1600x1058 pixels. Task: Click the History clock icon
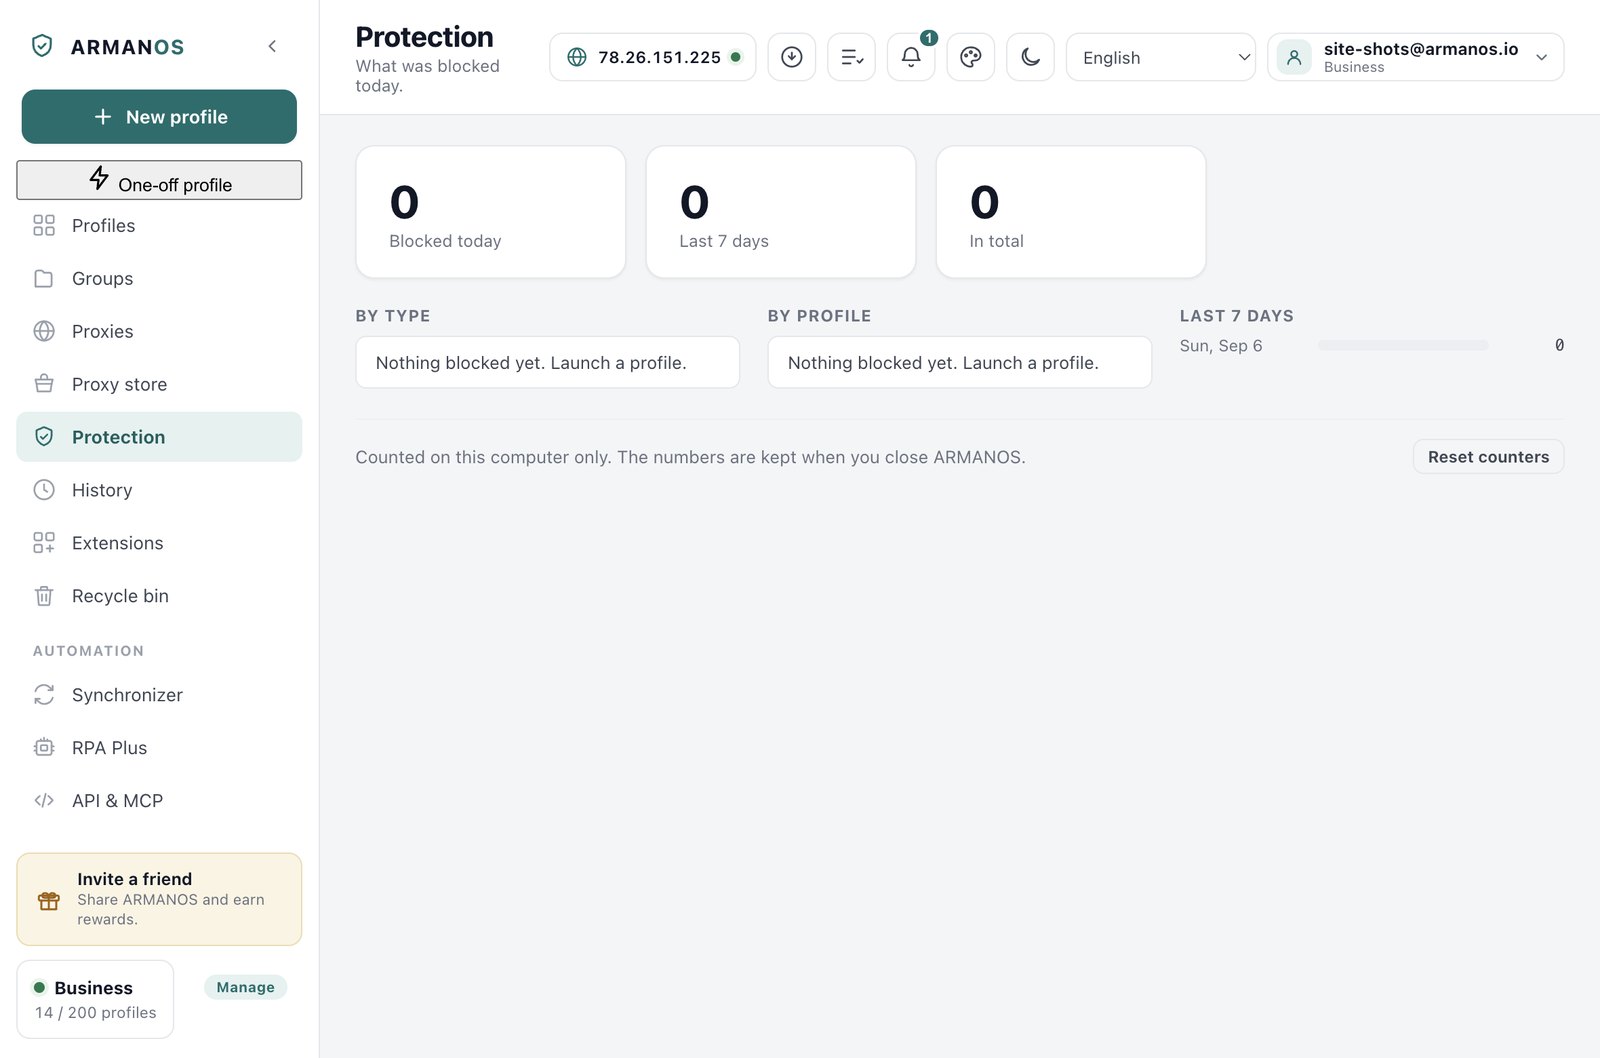(x=44, y=490)
